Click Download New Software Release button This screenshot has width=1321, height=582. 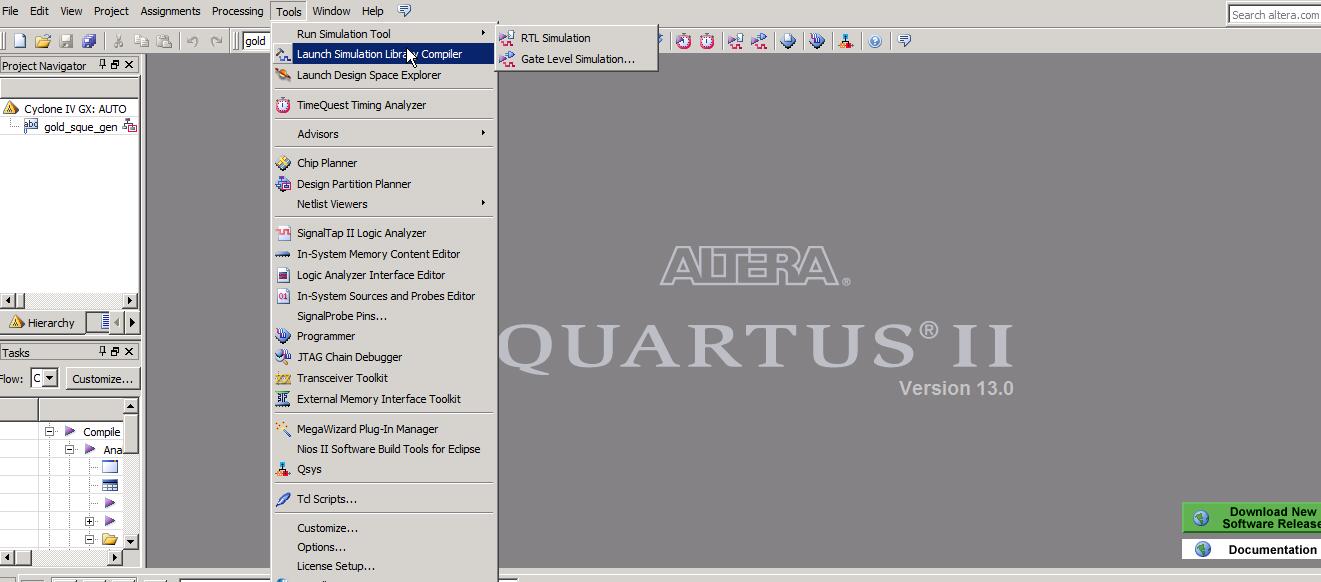pyautogui.click(x=1252, y=518)
